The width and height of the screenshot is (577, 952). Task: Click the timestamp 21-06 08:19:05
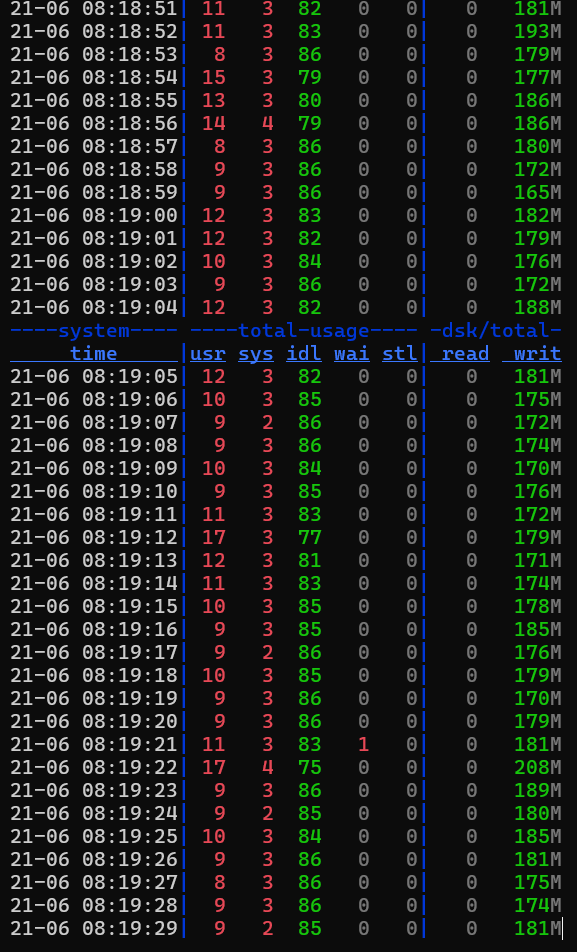94,377
